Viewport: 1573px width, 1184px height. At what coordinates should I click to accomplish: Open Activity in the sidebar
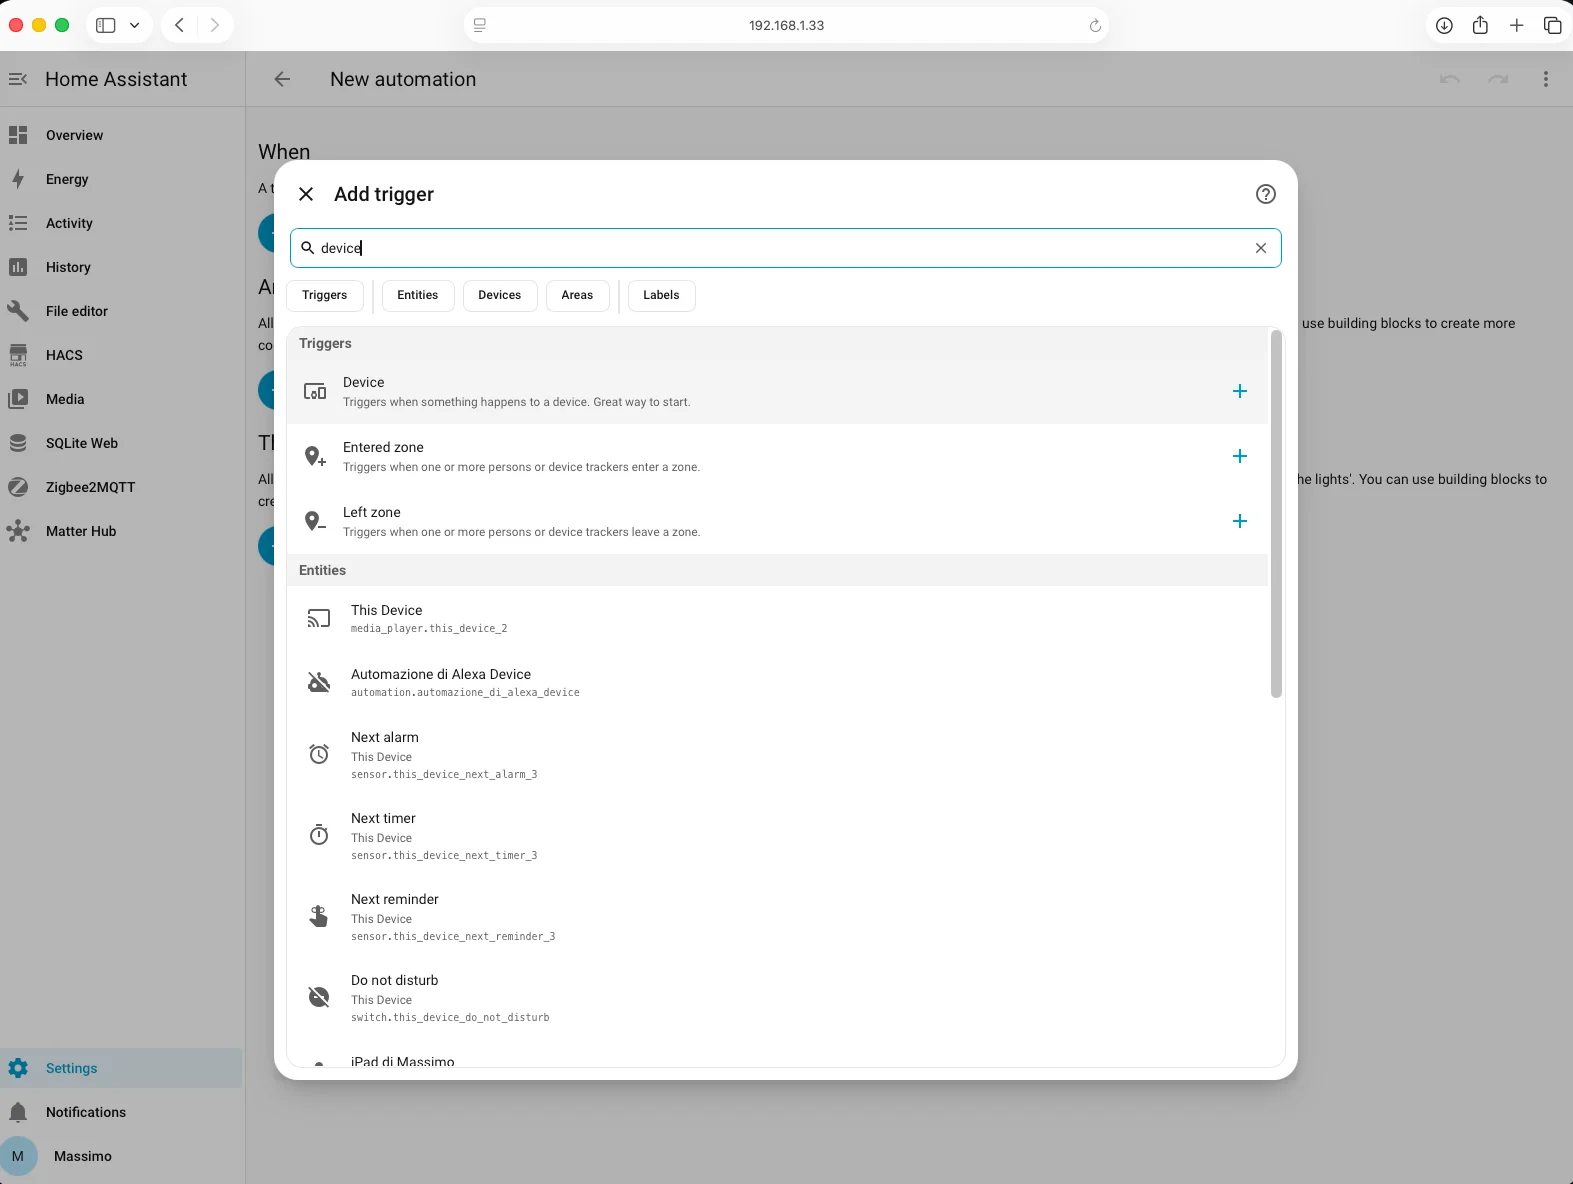click(x=121, y=223)
